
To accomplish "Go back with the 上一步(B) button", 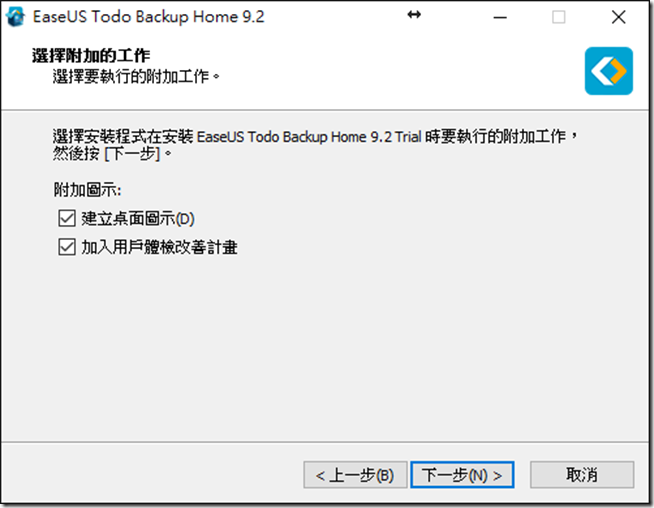I will [x=355, y=475].
